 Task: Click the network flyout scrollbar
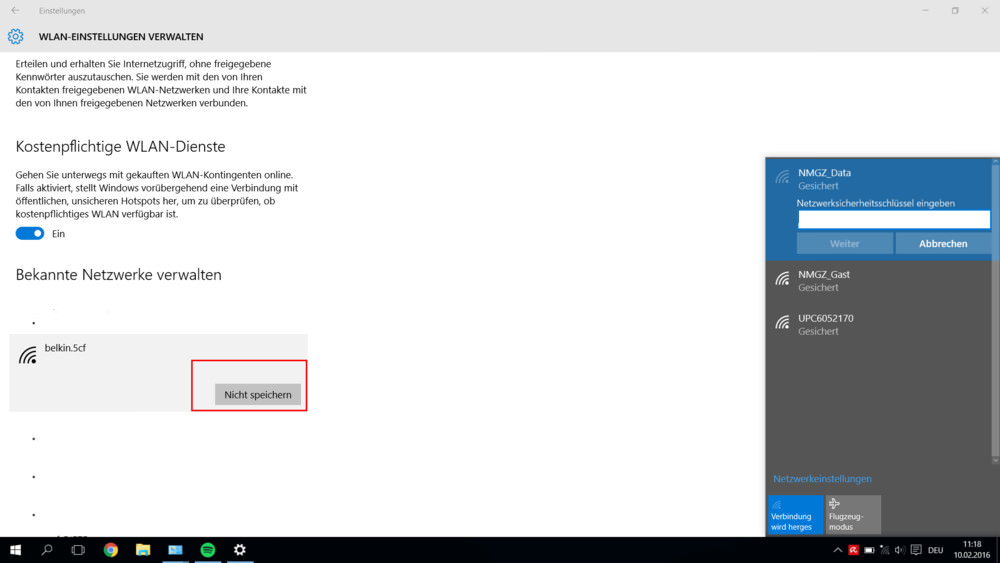pos(995,311)
